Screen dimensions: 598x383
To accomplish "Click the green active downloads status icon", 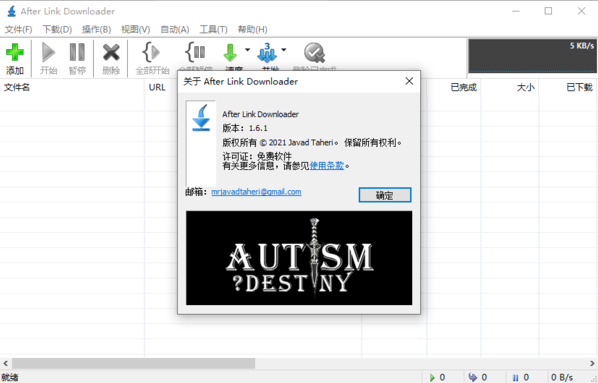I will click(x=432, y=377).
